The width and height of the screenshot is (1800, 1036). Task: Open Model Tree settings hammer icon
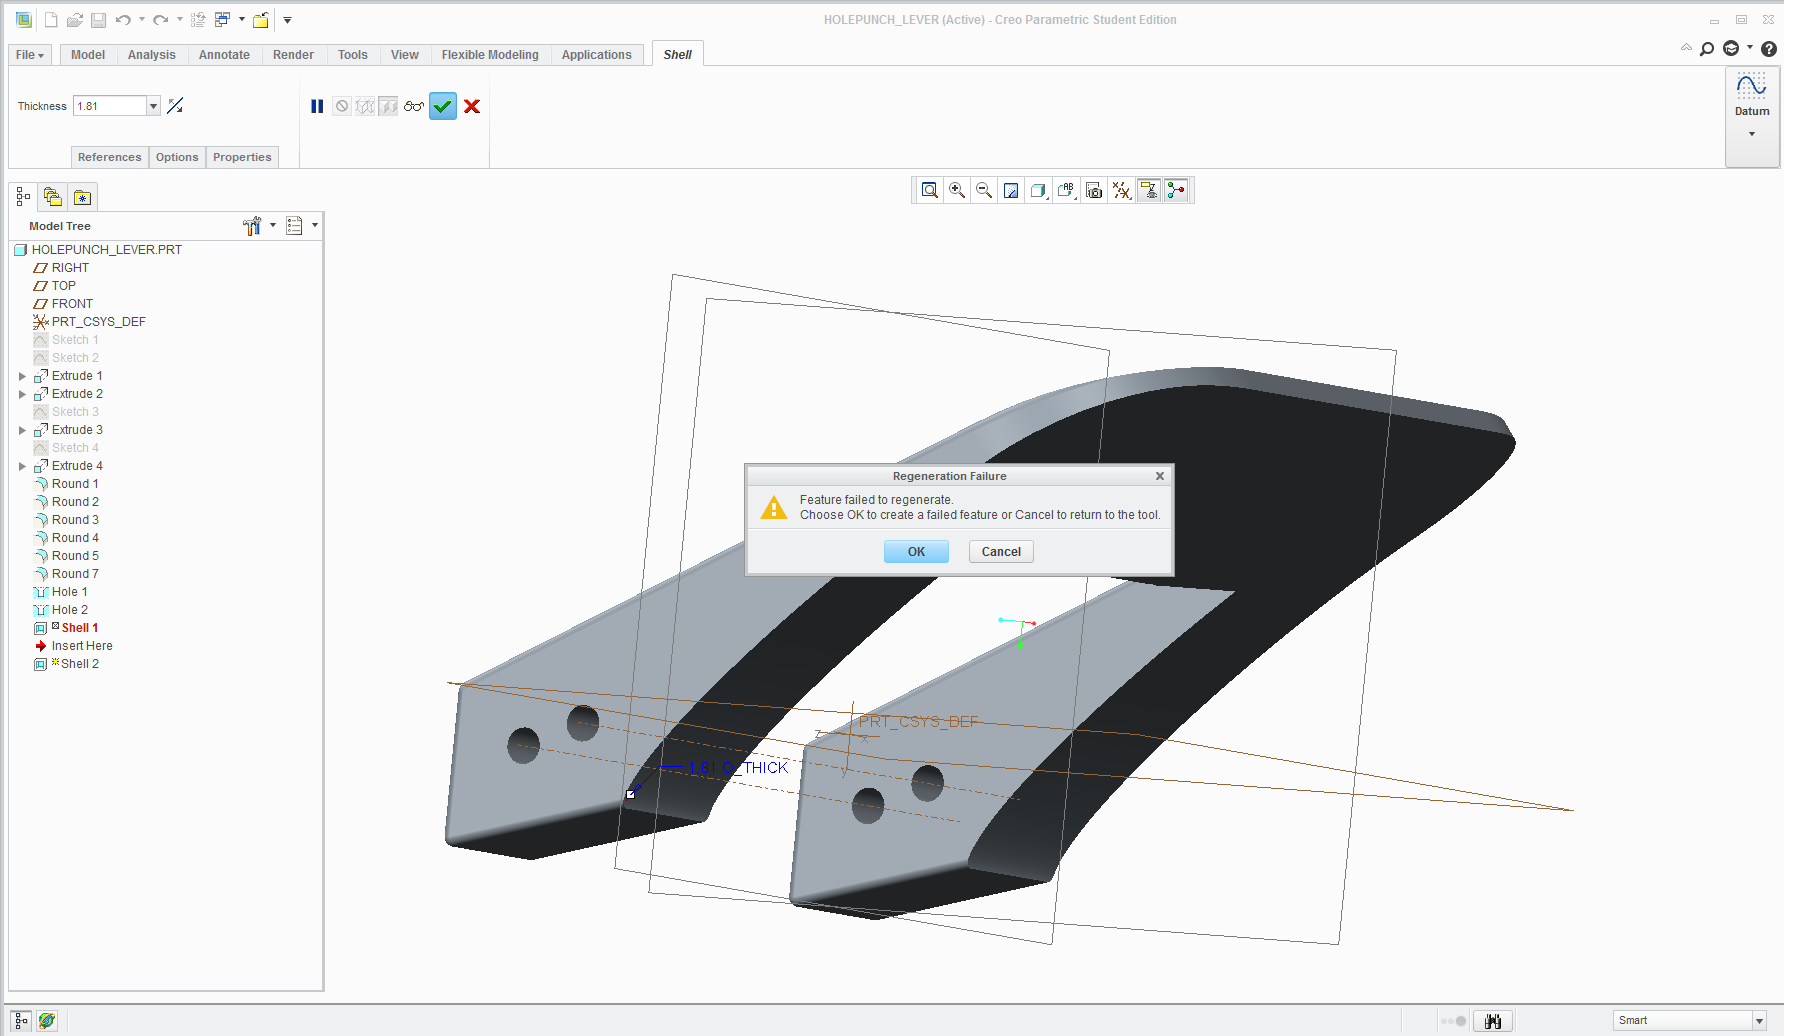click(x=252, y=226)
